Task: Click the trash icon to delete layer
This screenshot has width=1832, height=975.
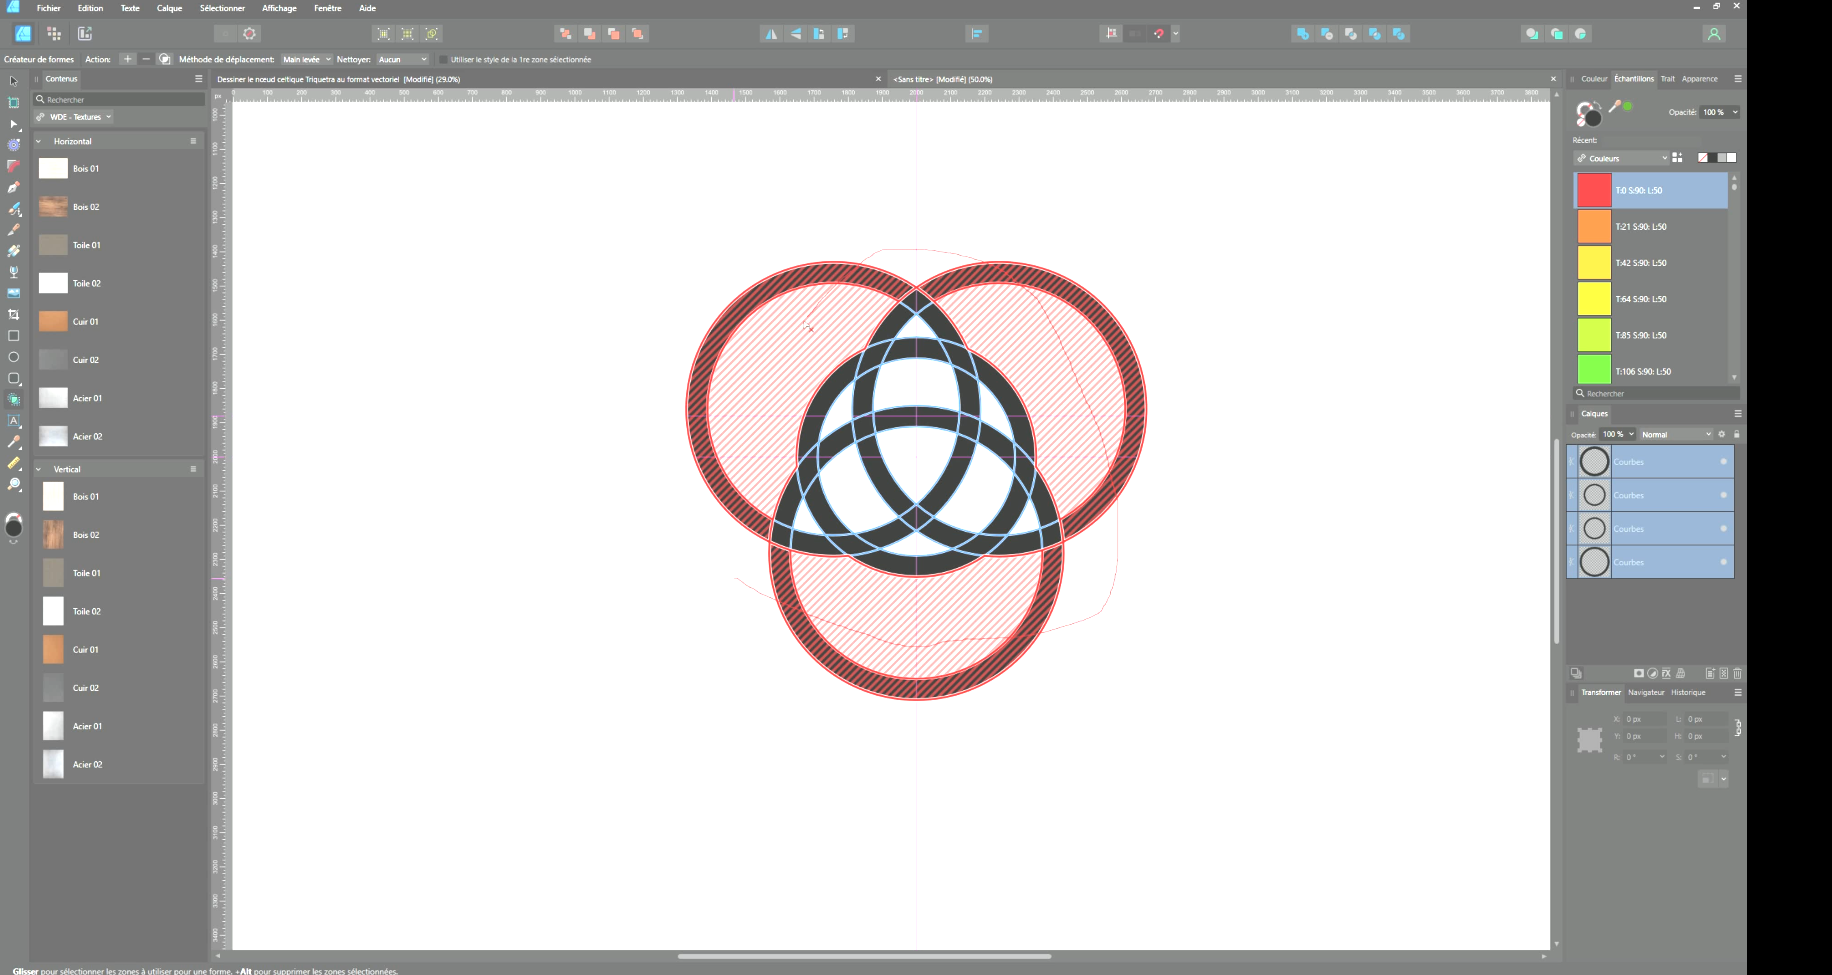Action: (x=1737, y=674)
